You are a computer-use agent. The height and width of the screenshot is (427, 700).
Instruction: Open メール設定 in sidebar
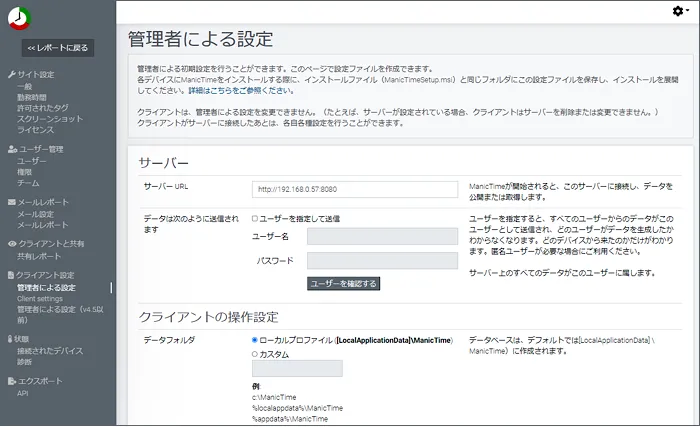tap(35, 214)
